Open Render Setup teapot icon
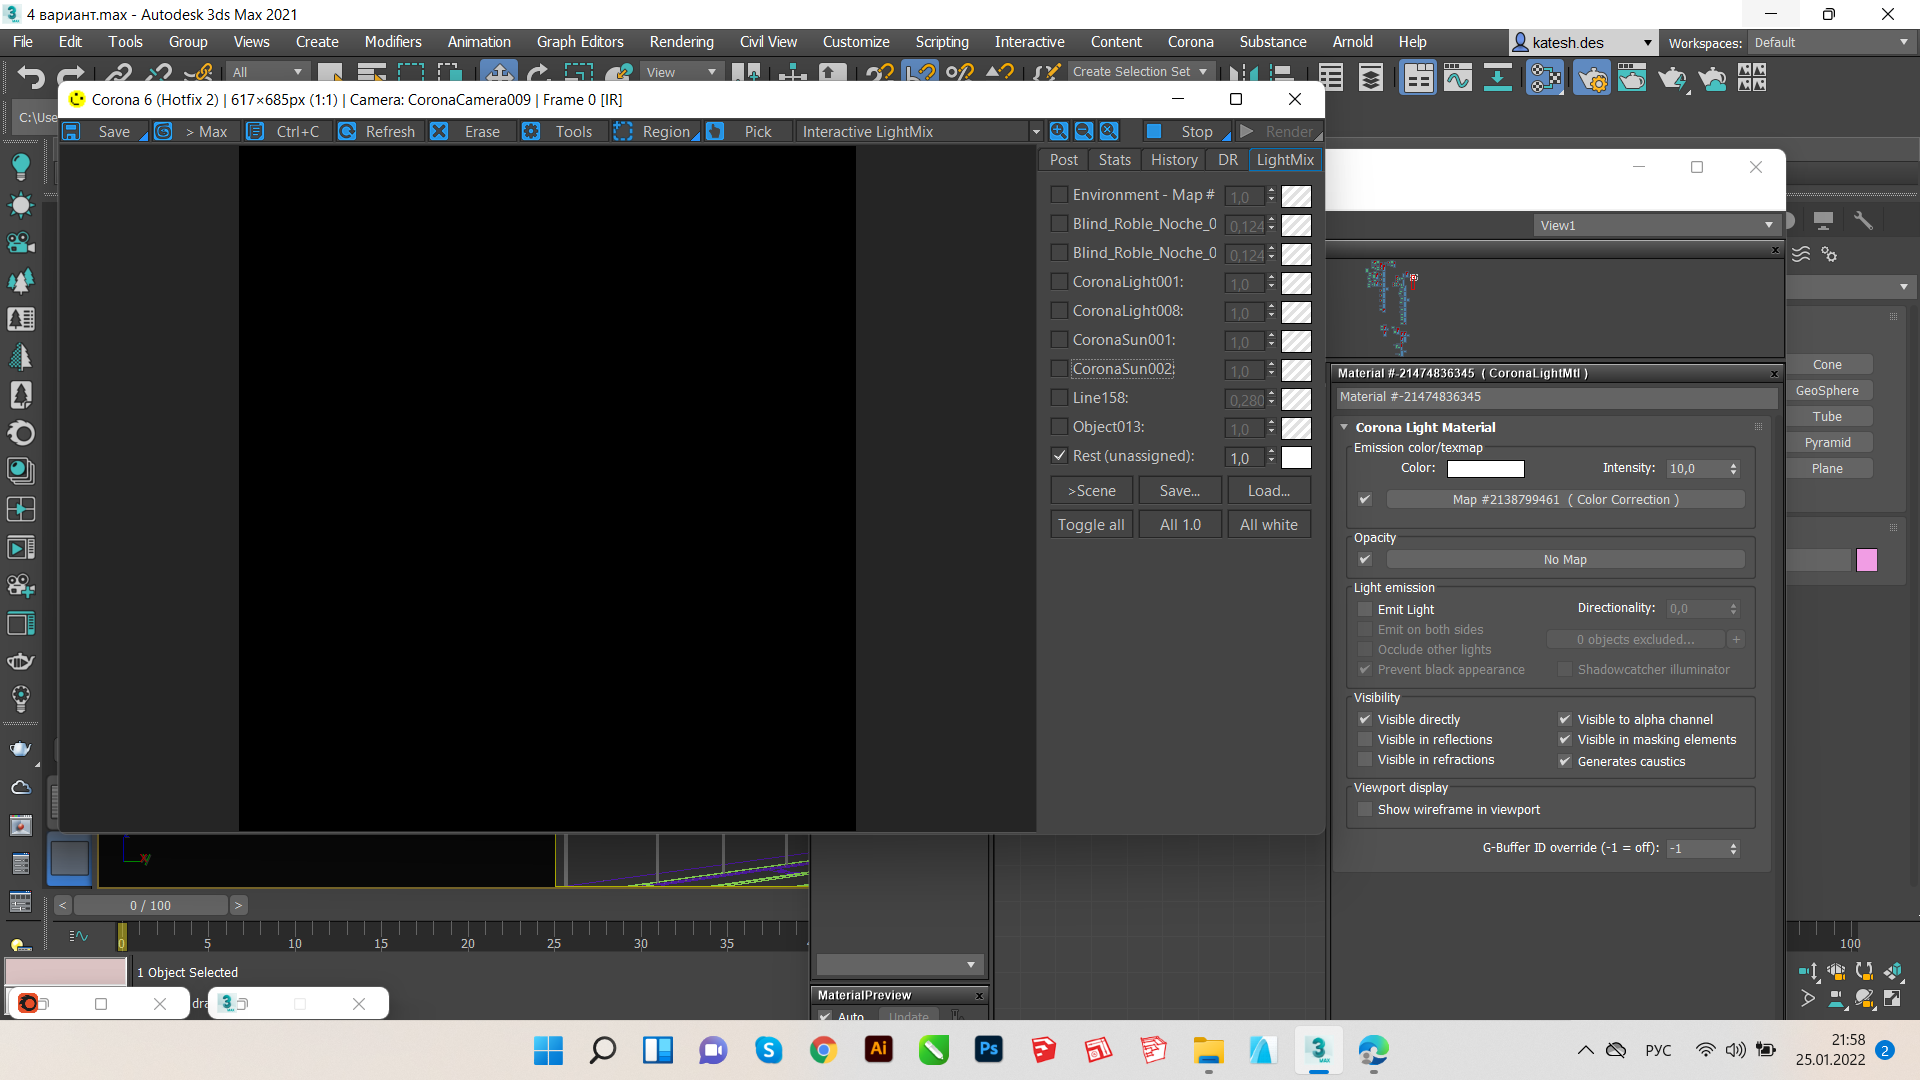Screen dimensions: 1920x1080 (x=1592, y=77)
